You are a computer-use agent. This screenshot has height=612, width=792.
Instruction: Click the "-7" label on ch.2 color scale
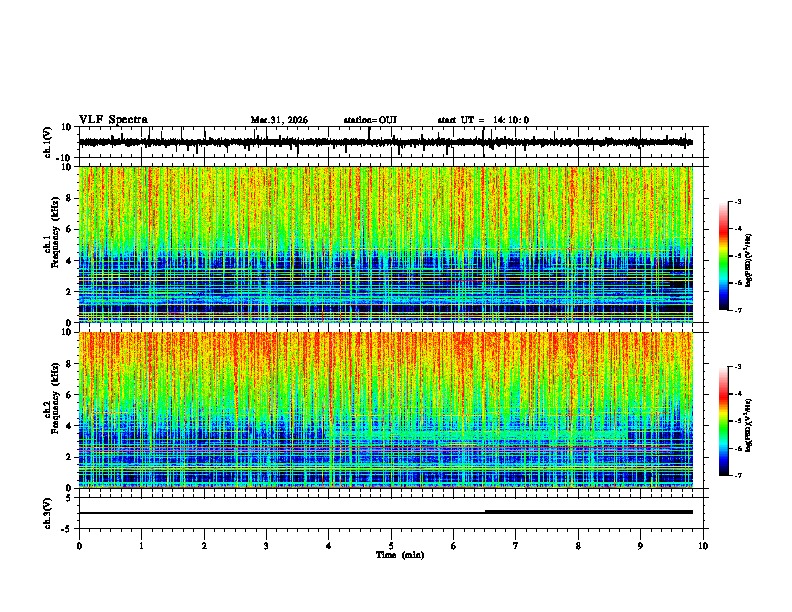tap(737, 475)
